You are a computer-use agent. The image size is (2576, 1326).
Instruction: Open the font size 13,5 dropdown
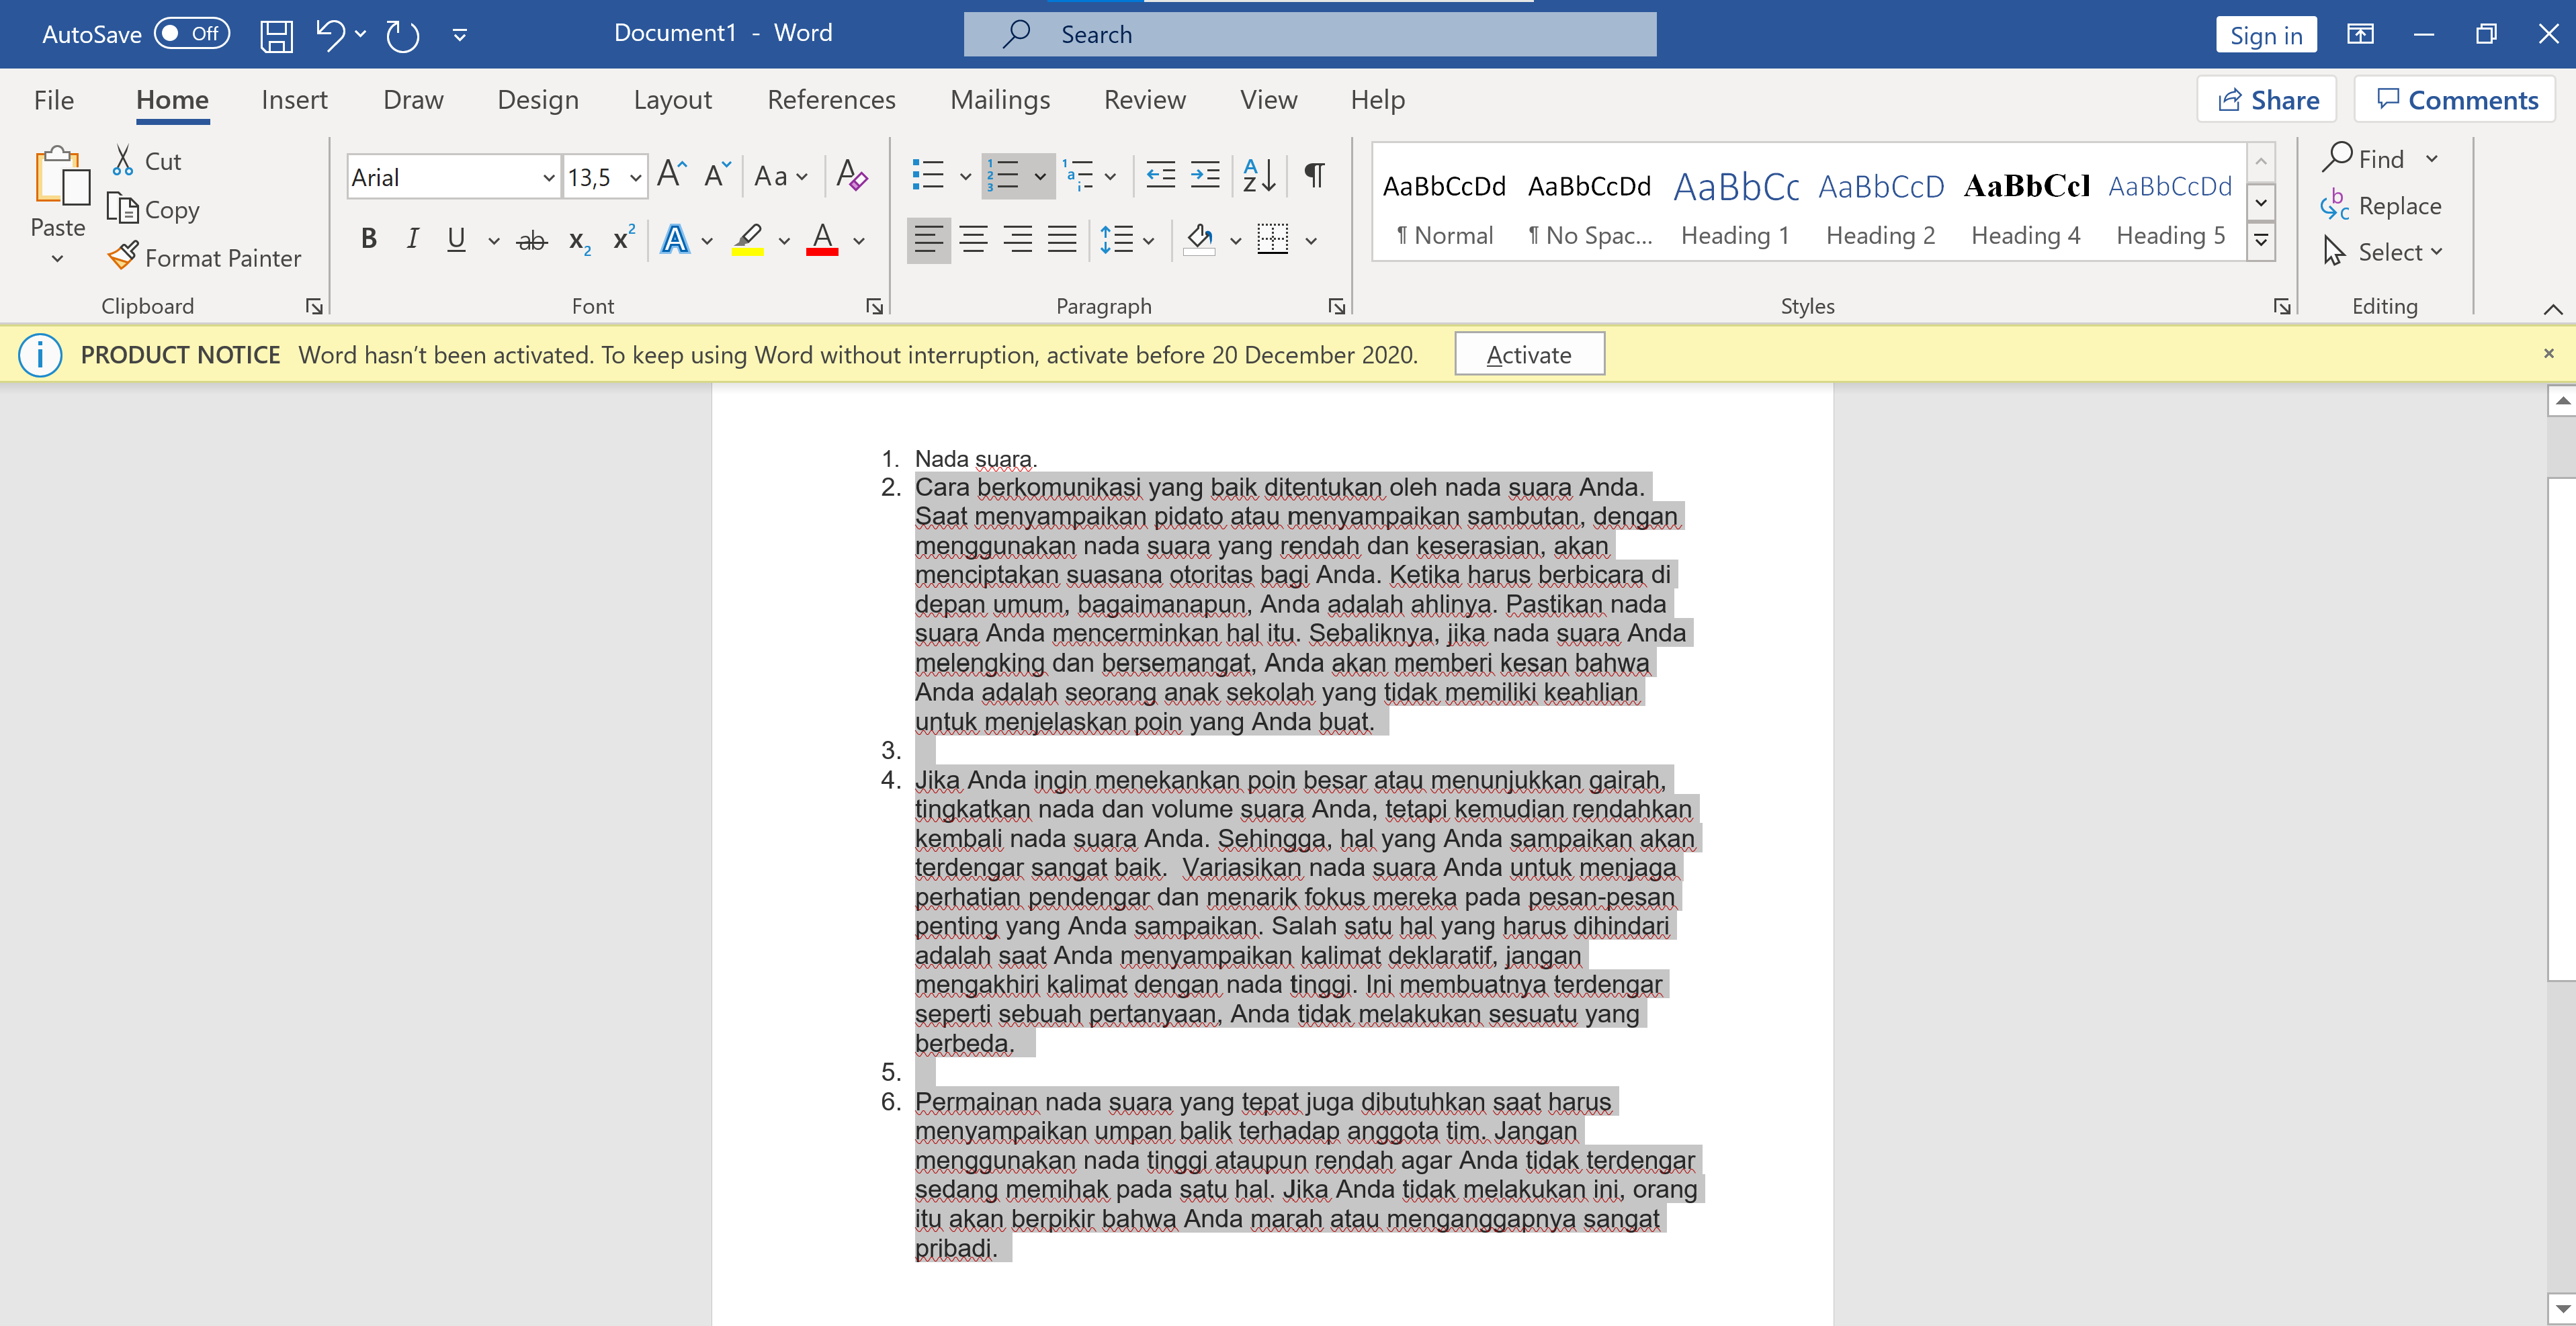tap(635, 178)
